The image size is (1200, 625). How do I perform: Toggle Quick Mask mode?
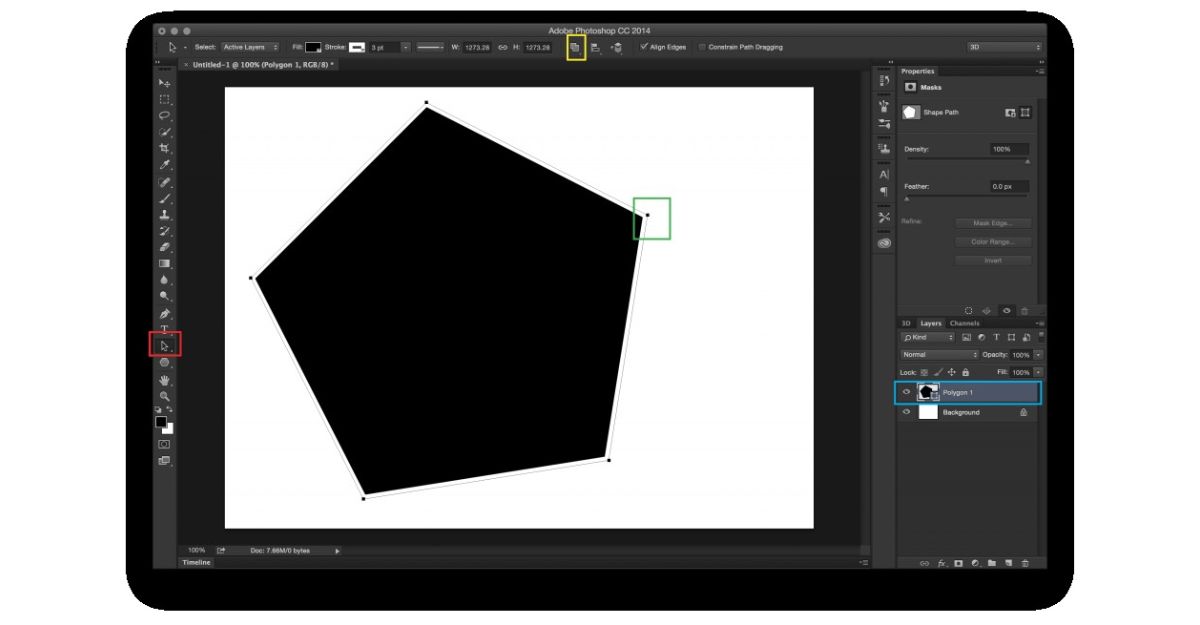coord(164,444)
